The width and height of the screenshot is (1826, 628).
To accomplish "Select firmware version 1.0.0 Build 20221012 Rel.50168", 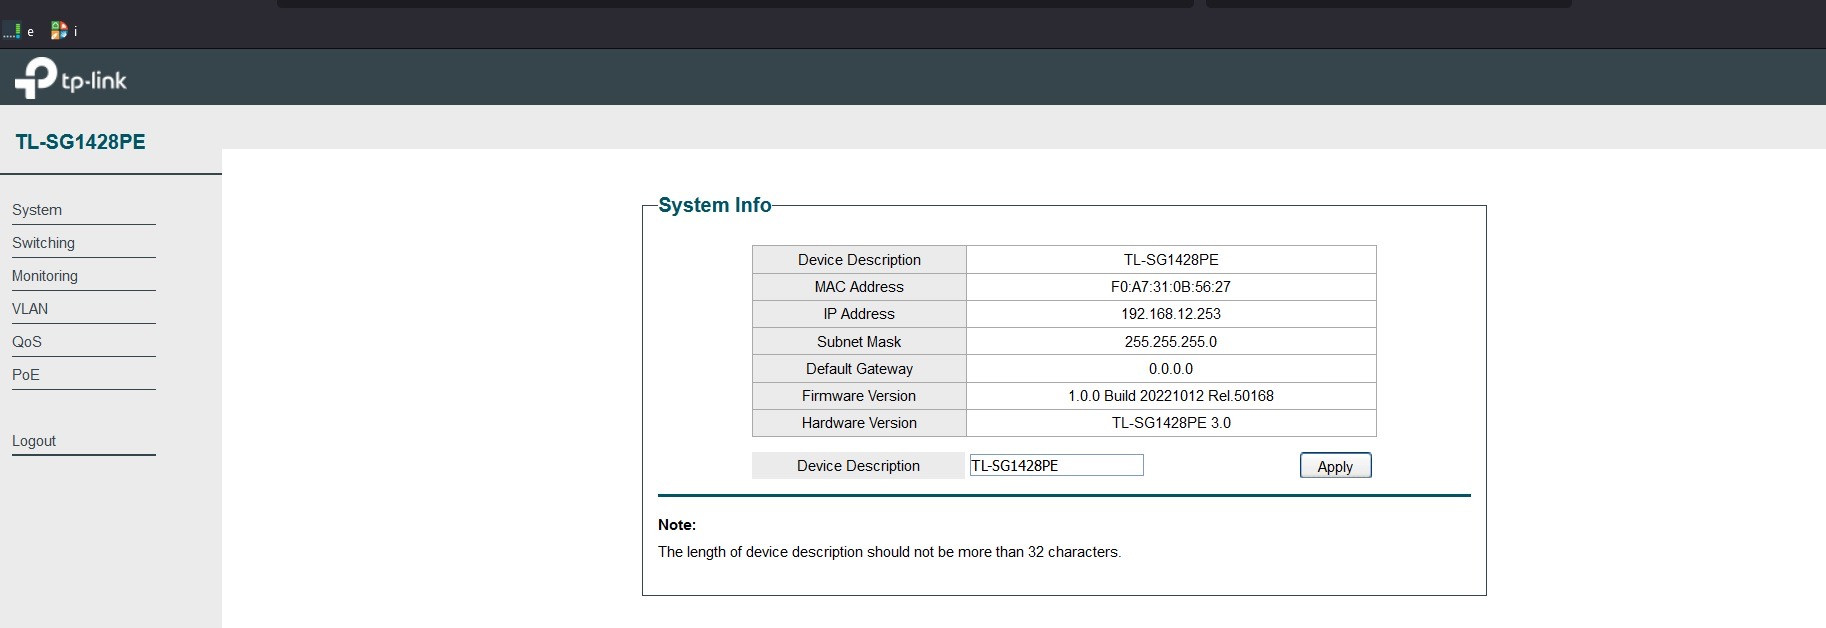I will click(1171, 396).
